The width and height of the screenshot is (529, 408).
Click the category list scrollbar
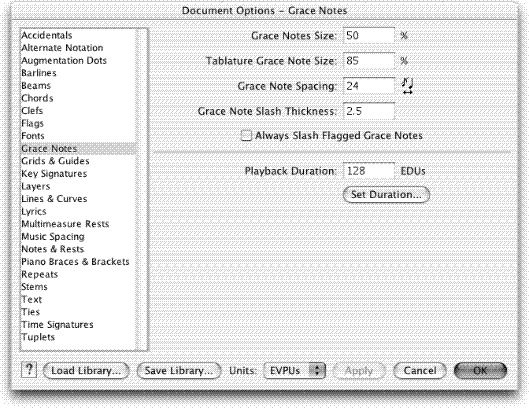[x=142, y=189]
